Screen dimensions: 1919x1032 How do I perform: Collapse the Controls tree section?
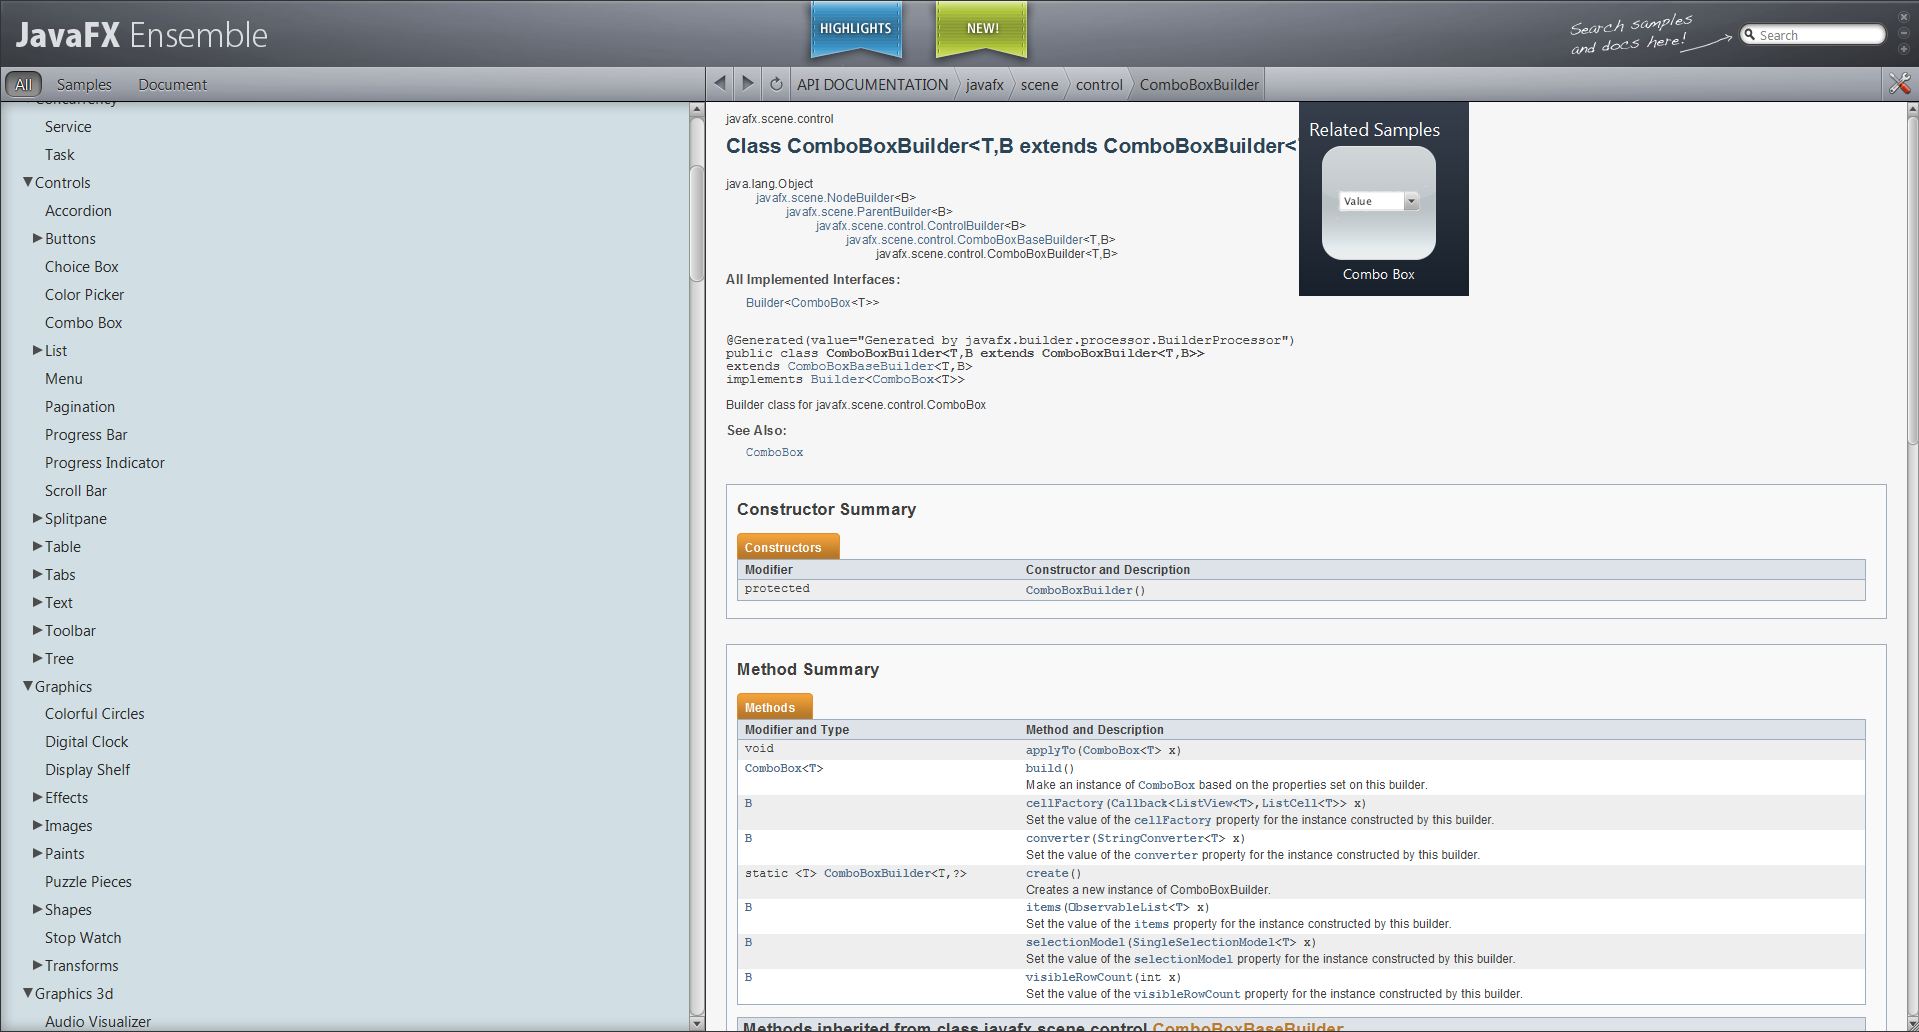click(28, 182)
